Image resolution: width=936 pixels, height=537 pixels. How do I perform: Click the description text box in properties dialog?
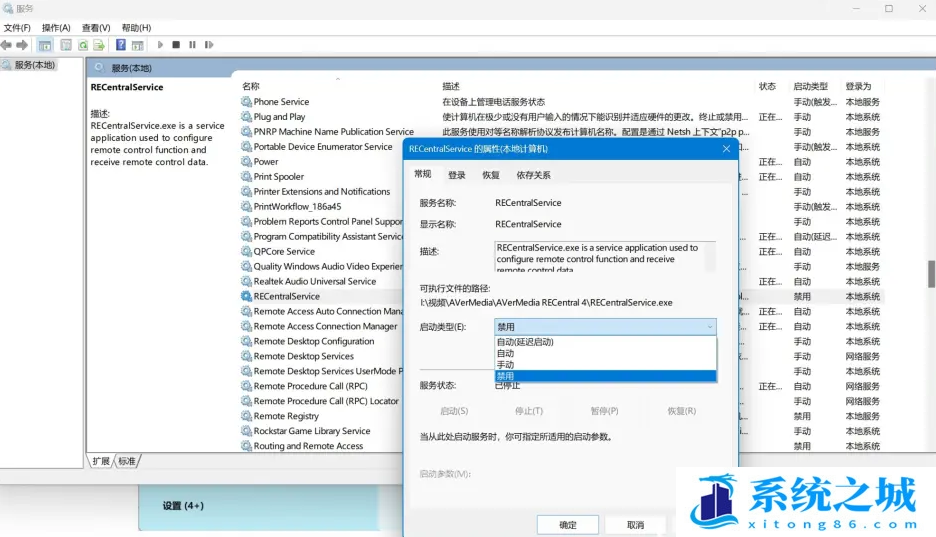[x=605, y=257]
